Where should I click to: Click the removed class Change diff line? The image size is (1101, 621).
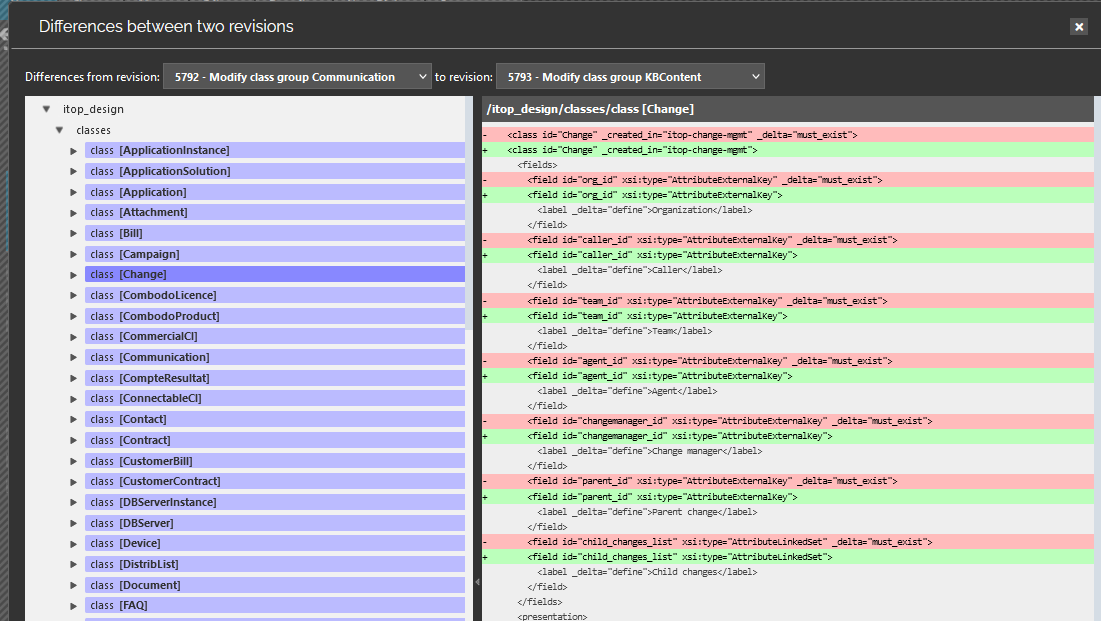pyautogui.click(x=682, y=135)
